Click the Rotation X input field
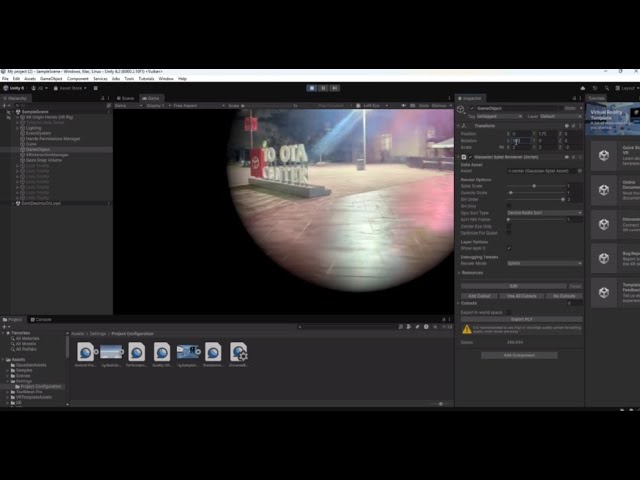The height and width of the screenshot is (480, 640). tap(521, 141)
